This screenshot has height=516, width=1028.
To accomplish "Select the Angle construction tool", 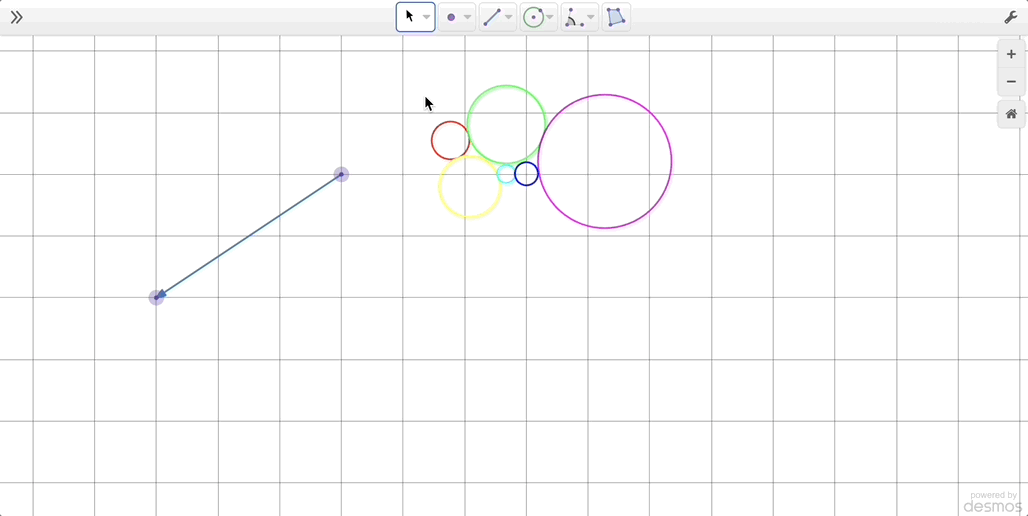I will pyautogui.click(x=574, y=17).
